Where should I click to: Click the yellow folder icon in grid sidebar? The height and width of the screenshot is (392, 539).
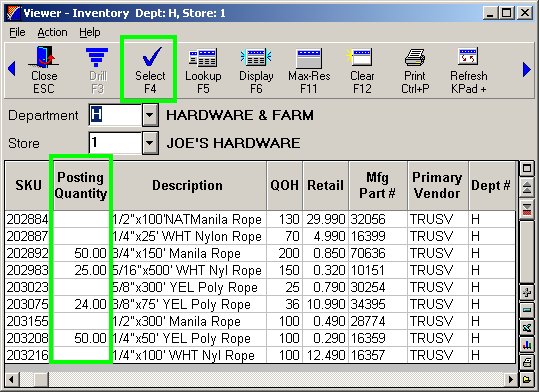point(527,379)
